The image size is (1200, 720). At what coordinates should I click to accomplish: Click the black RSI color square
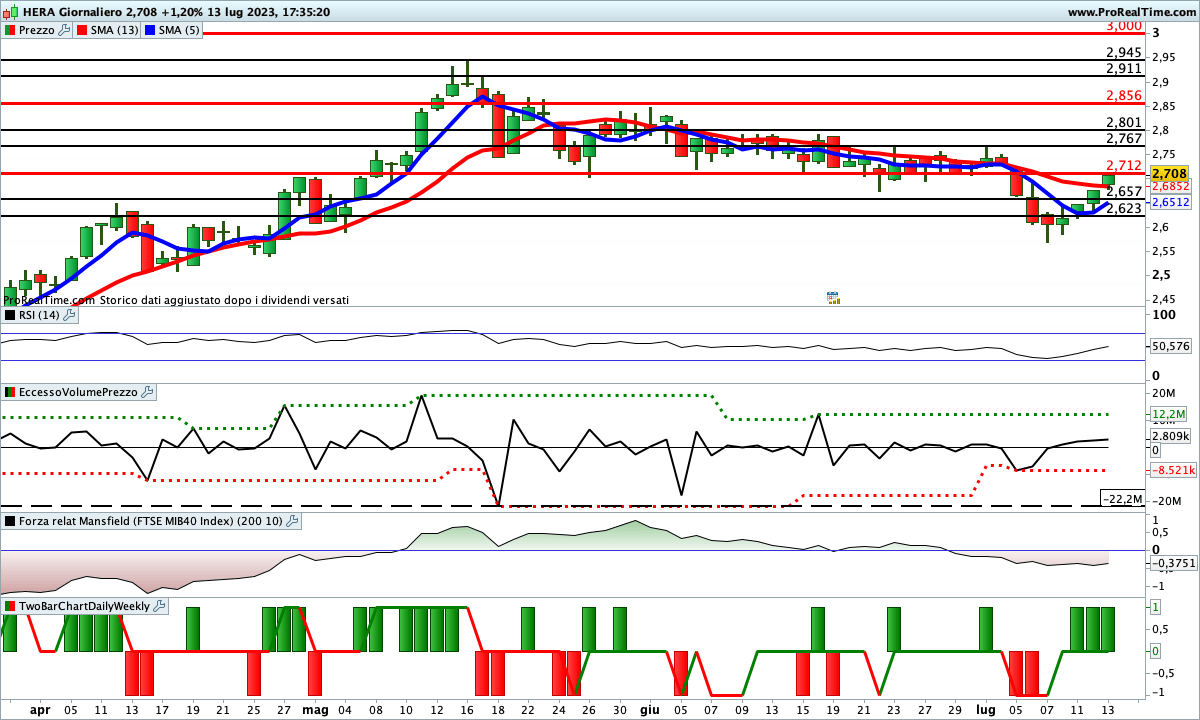[x=10, y=315]
